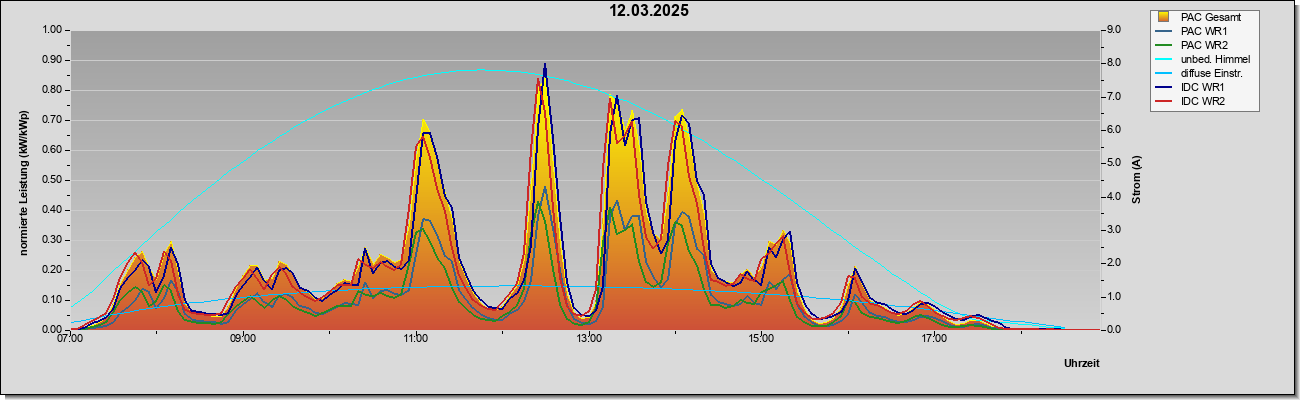Click the Strom (A) axis title
This screenshot has height=400, width=1300.
coord(1137,180)
